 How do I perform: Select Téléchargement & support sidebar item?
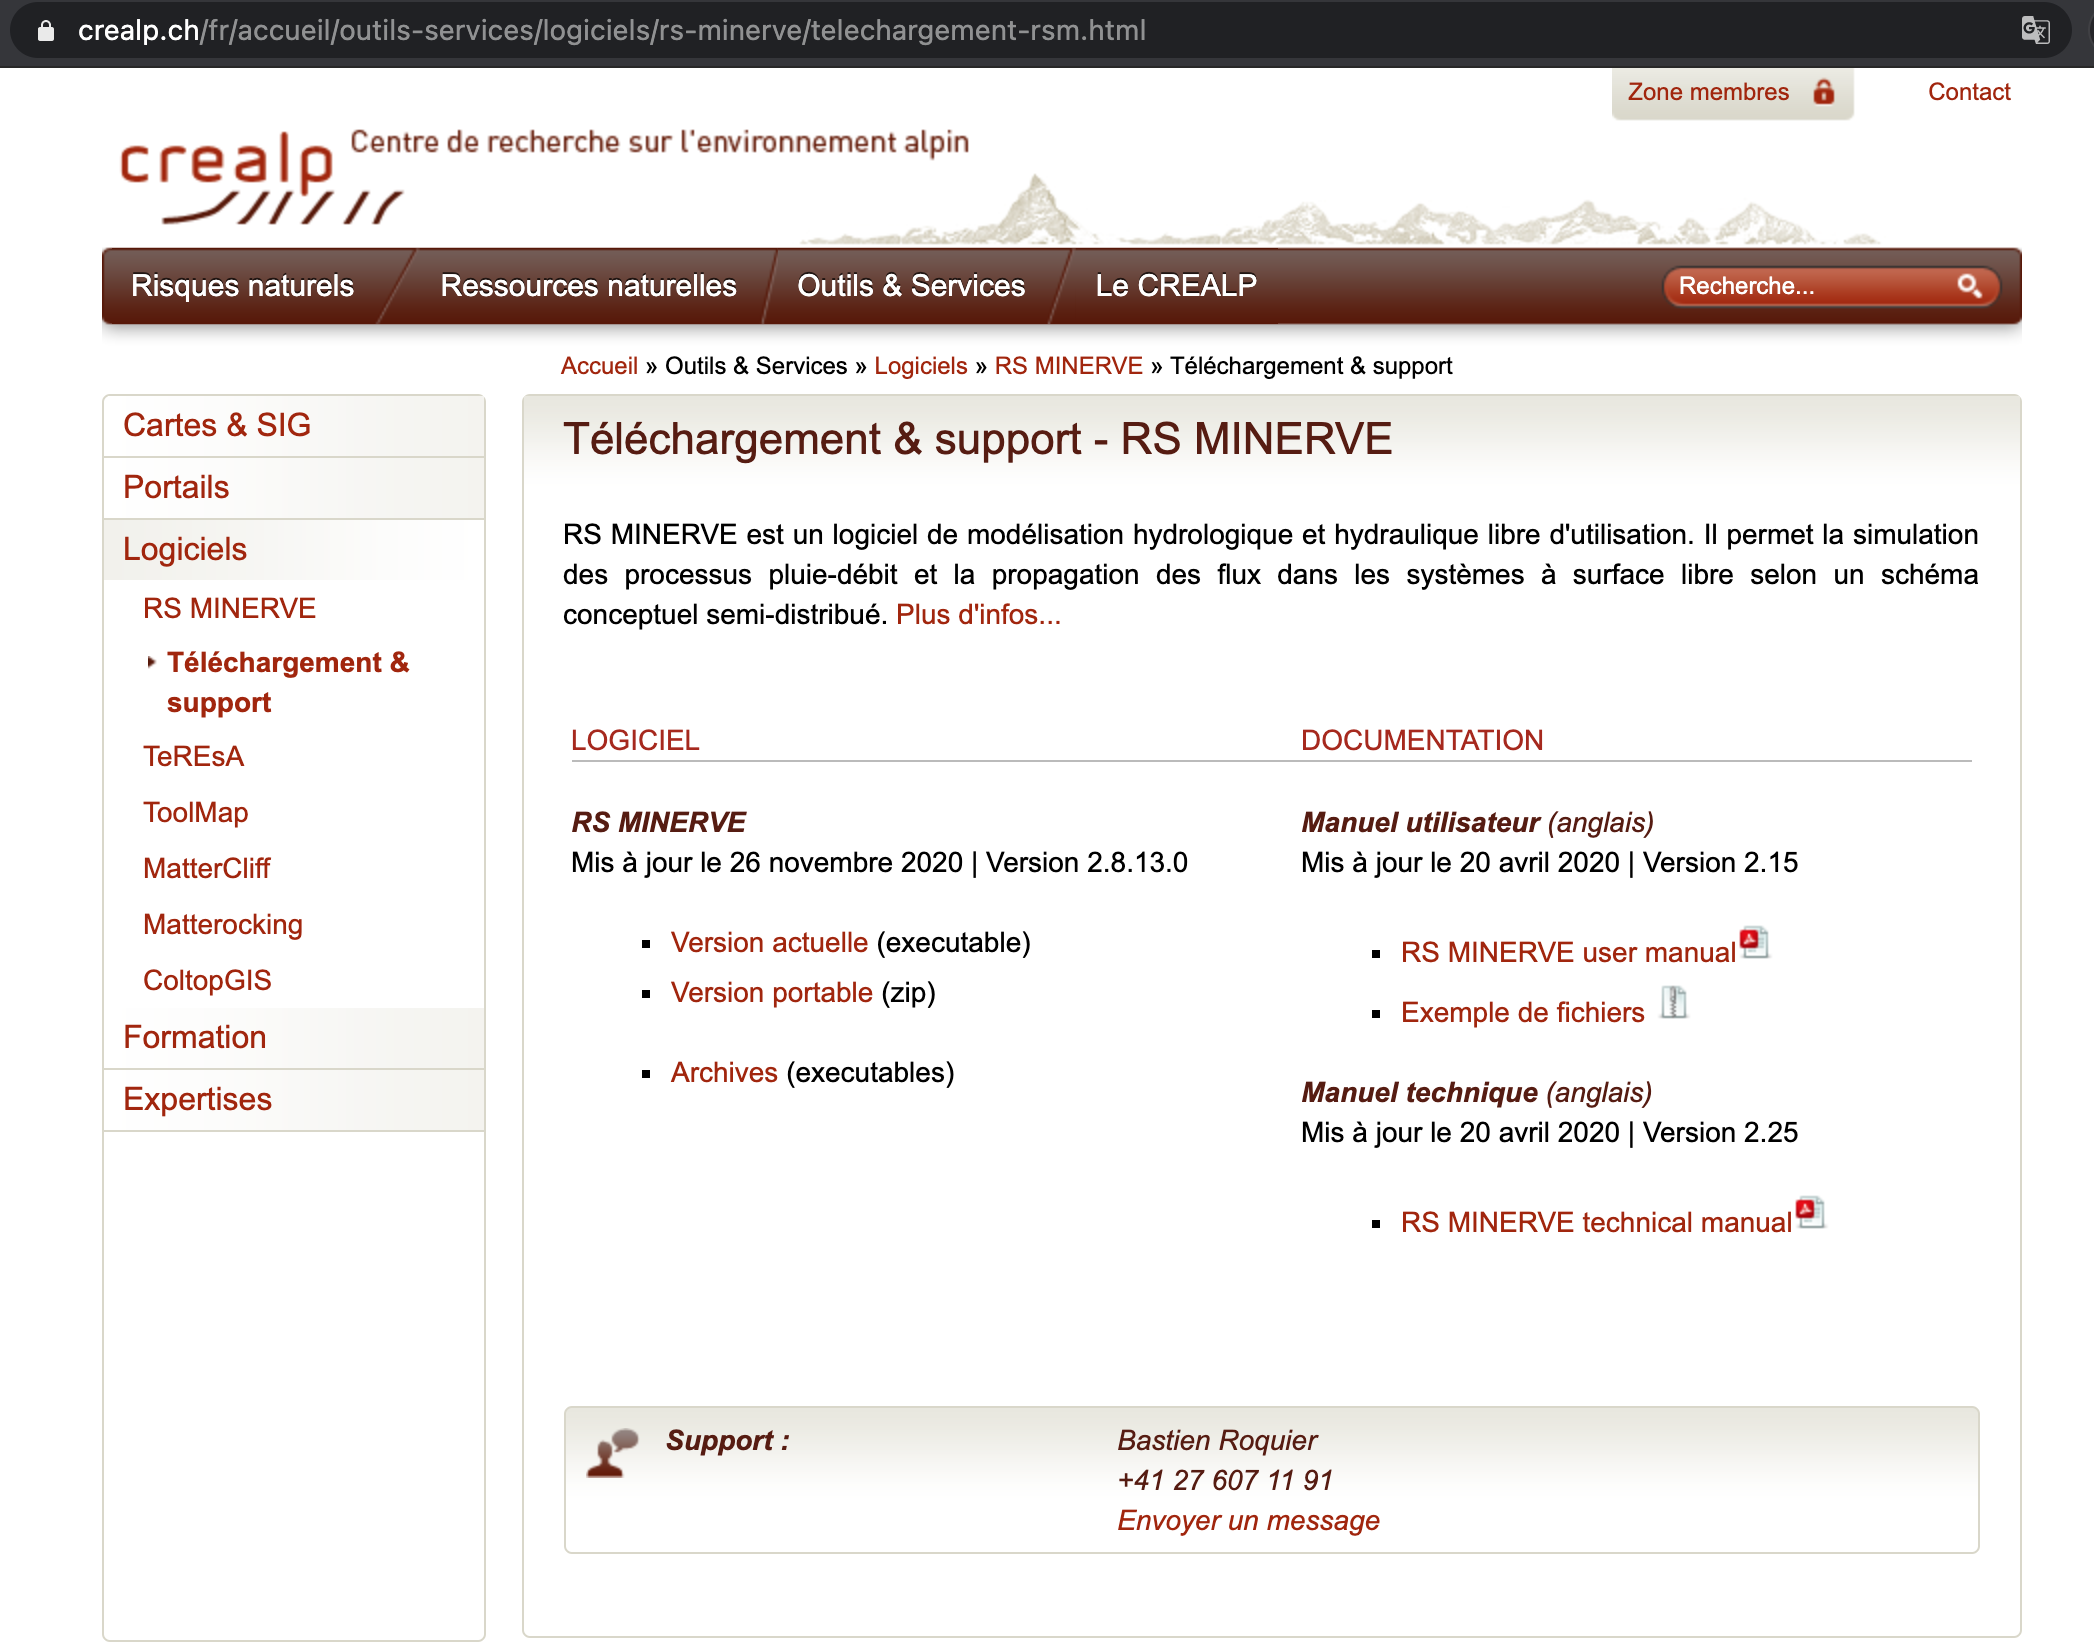click(x=288, y=682)
